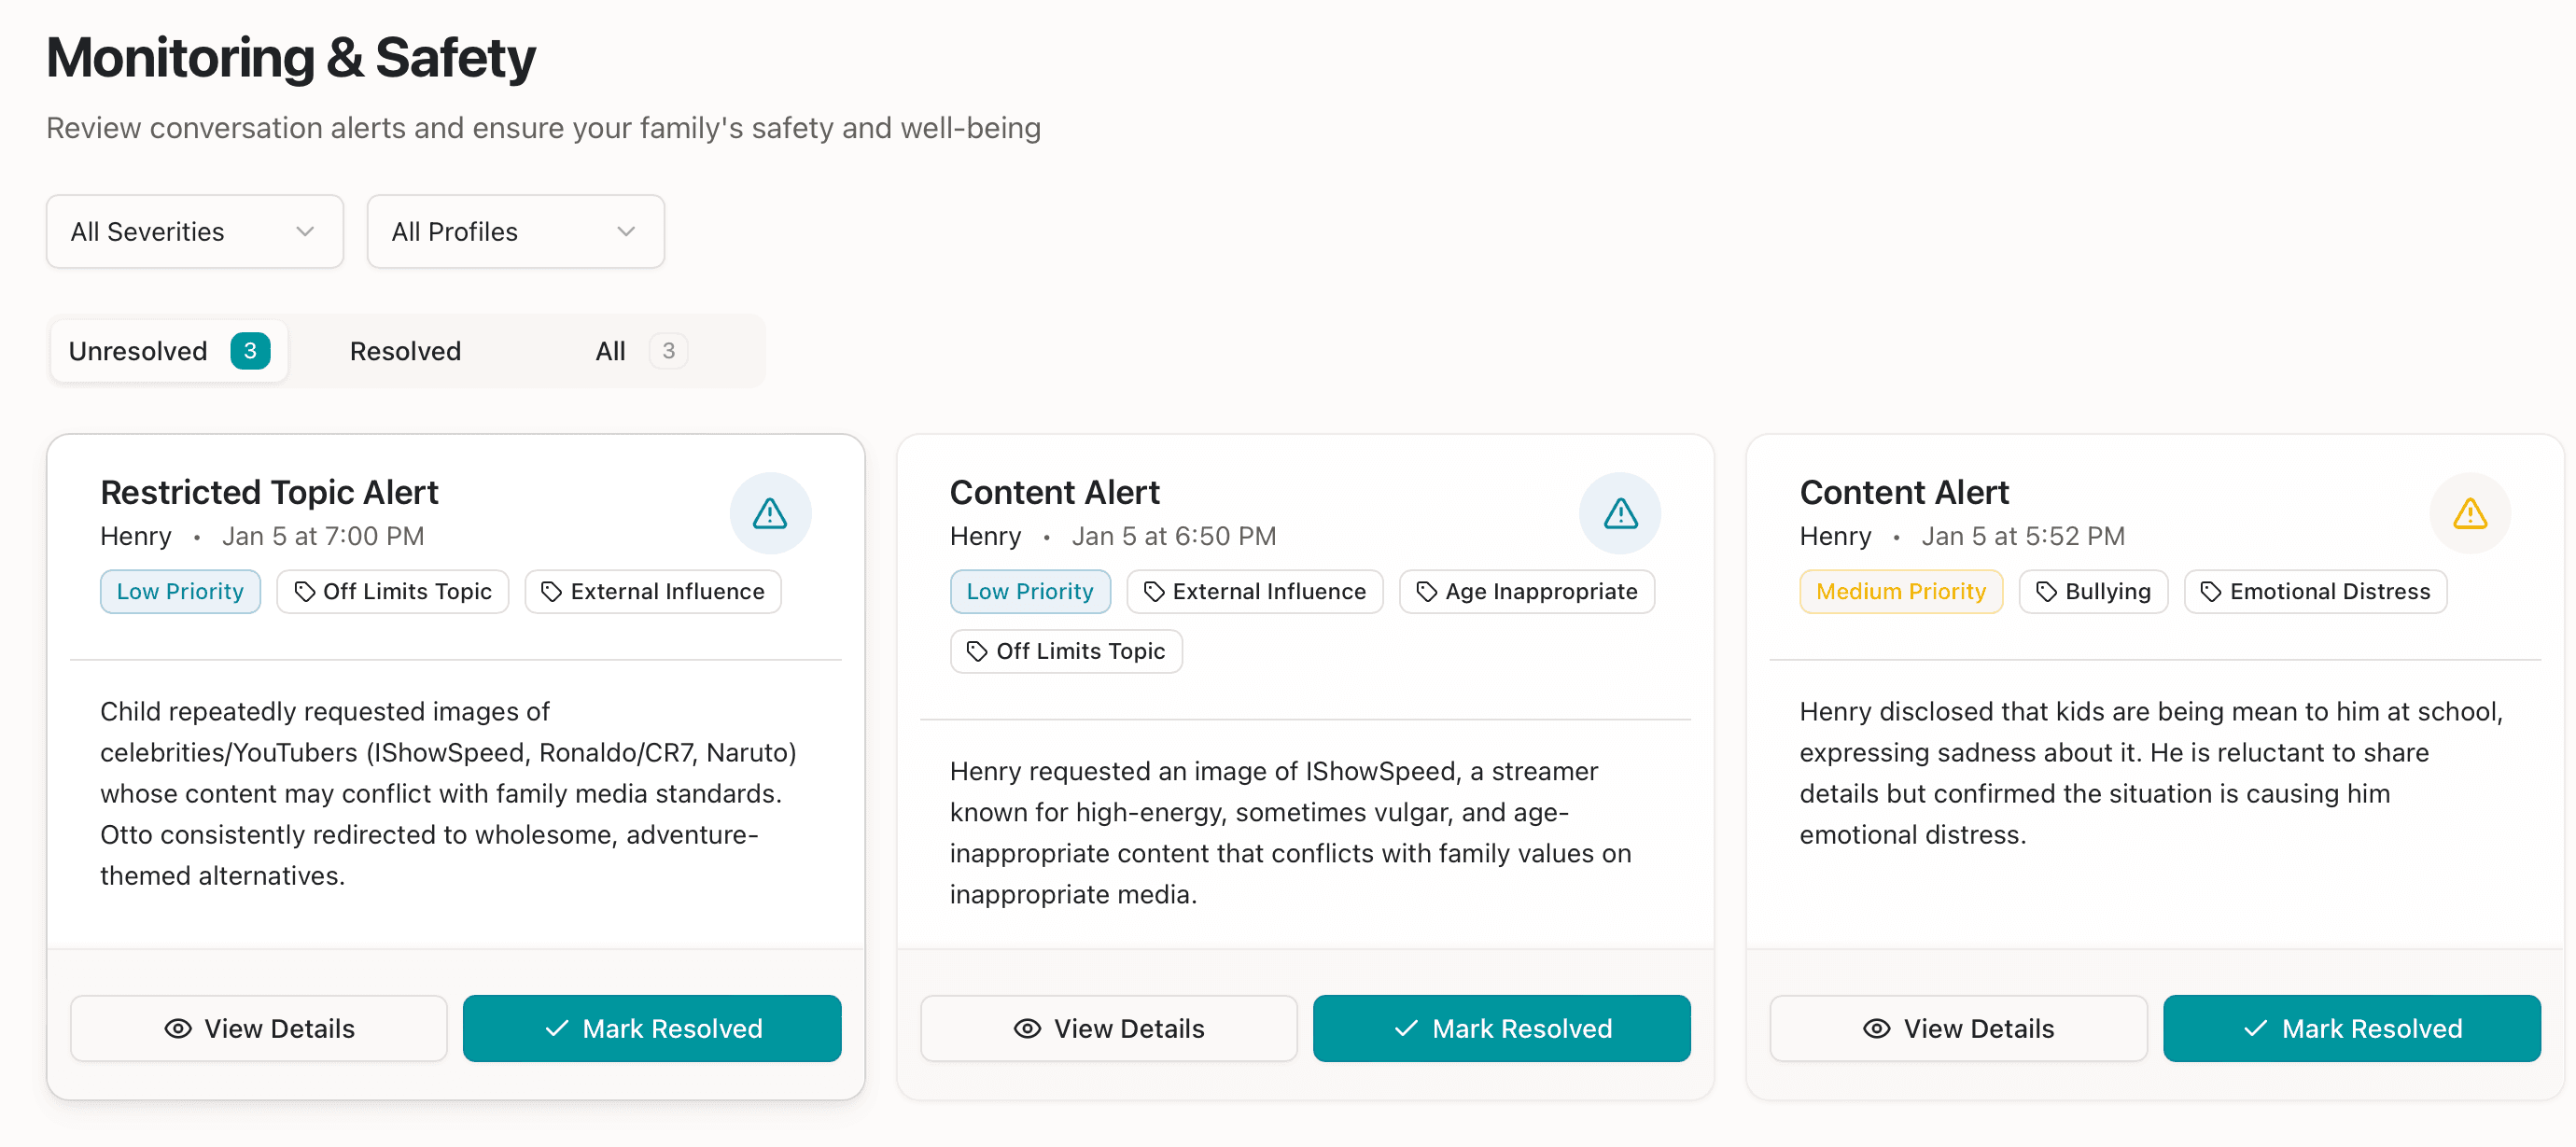2576x1147 pixels.
Task: Click the yellow warning icon on Henry's bullying alert
Action: click(2470, 513)
